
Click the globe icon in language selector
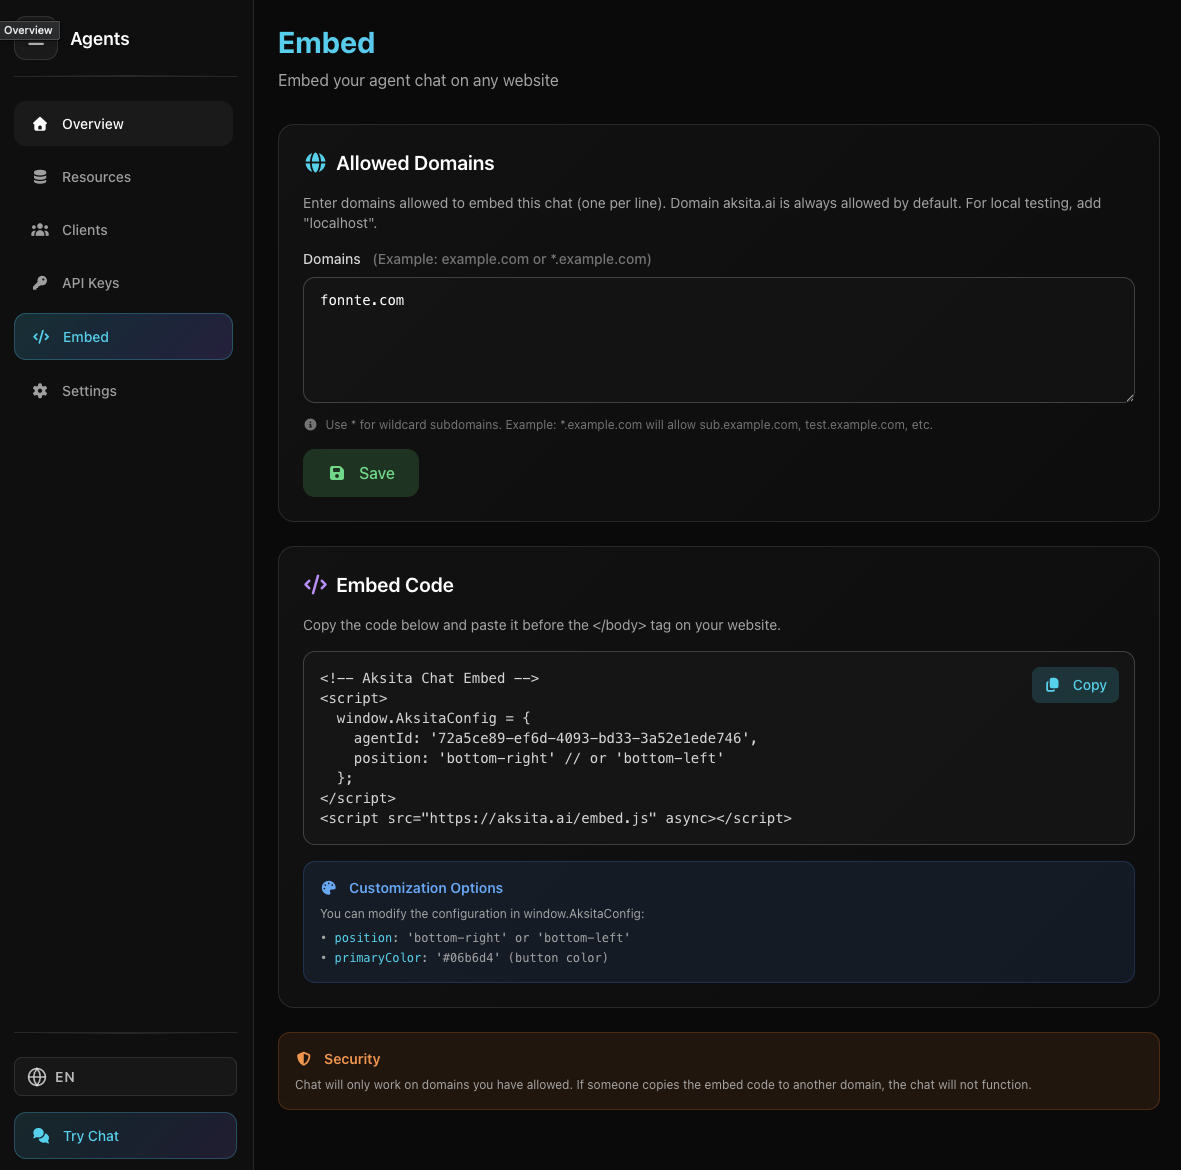point(37,1077)
